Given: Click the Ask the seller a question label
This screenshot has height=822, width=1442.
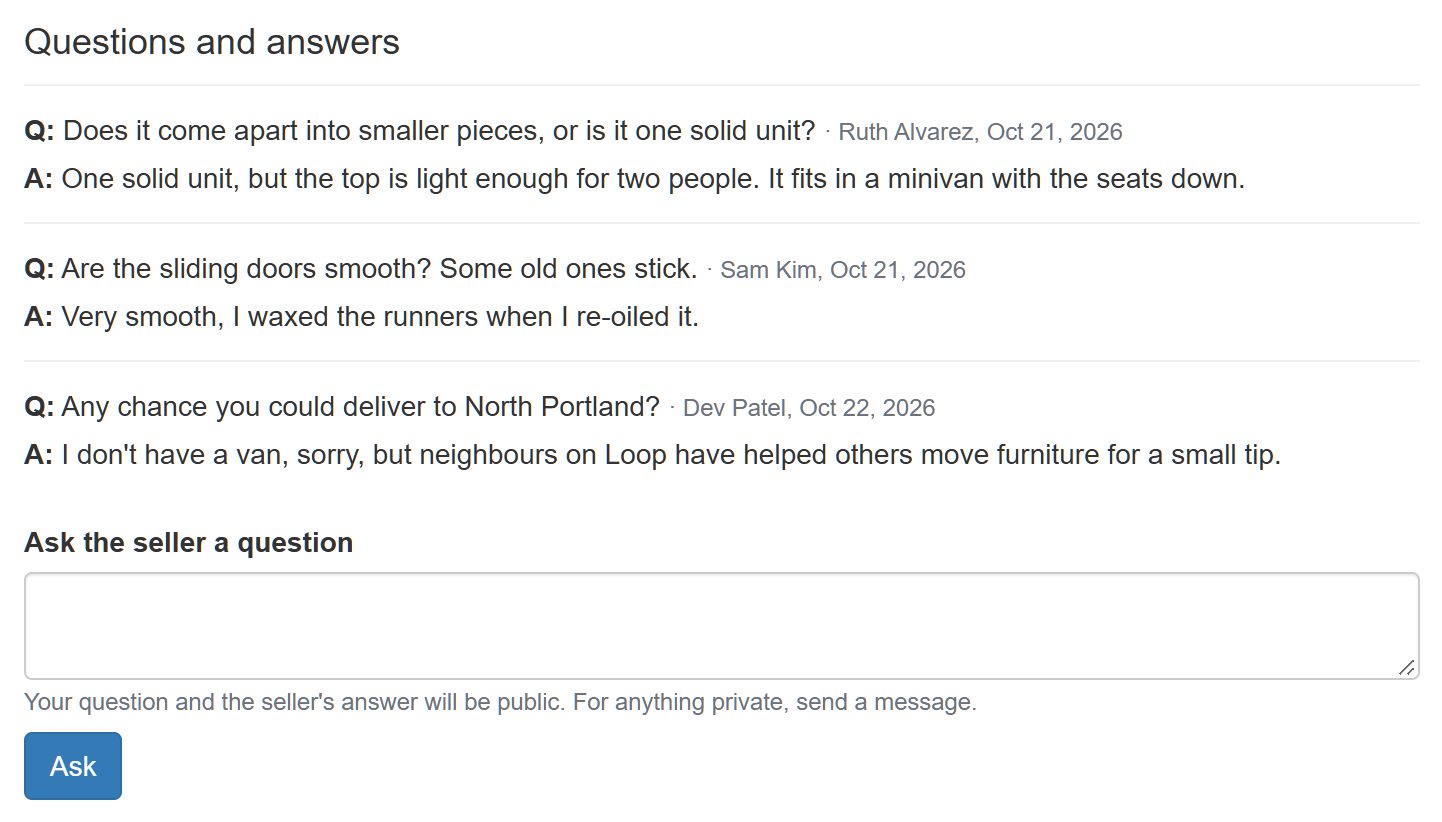Looking at the screenshot, I should [188, 542].
